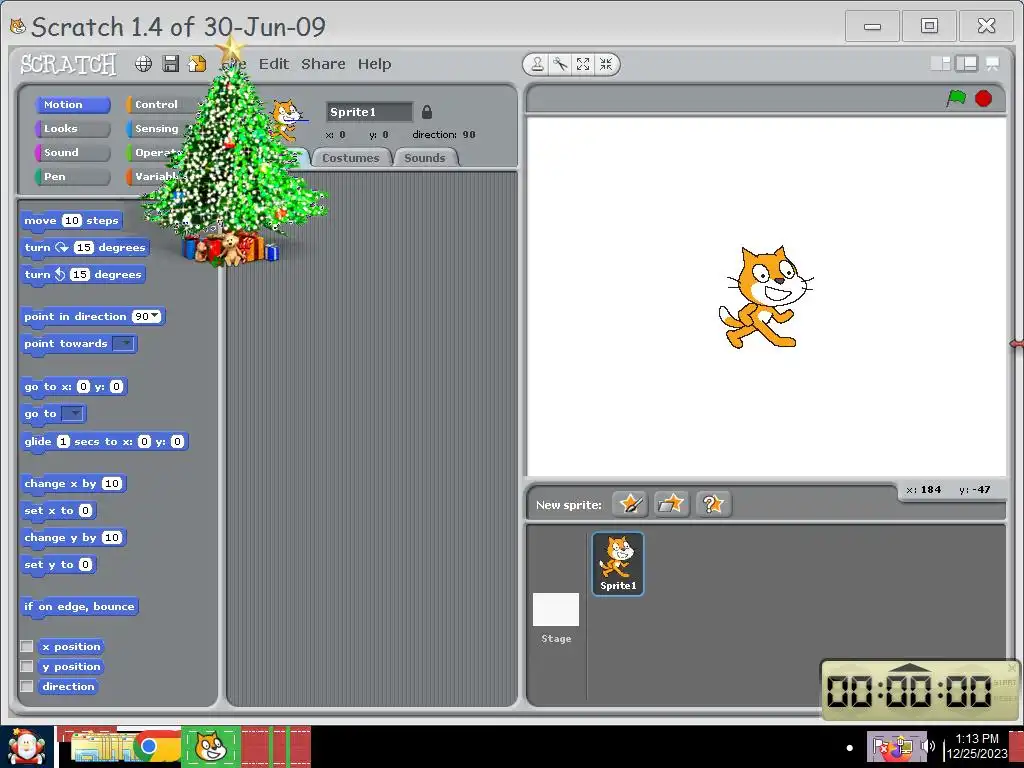Enable the direction reporter checkbox
The image size is (1024, 768).
[x=27, y=686]
